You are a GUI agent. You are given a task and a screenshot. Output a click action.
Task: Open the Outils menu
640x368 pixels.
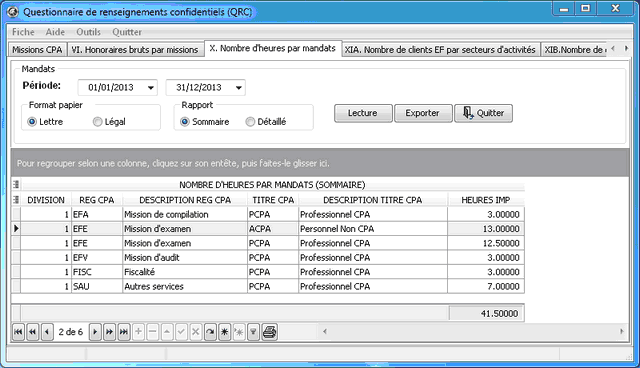click(x=88, y=32)
